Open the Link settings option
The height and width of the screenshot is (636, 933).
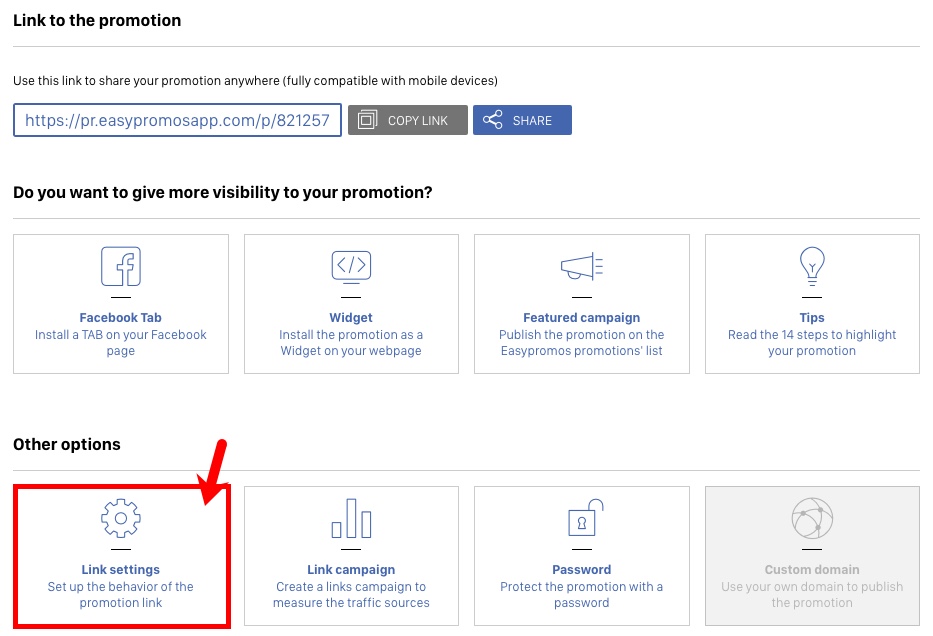[120, 556]
